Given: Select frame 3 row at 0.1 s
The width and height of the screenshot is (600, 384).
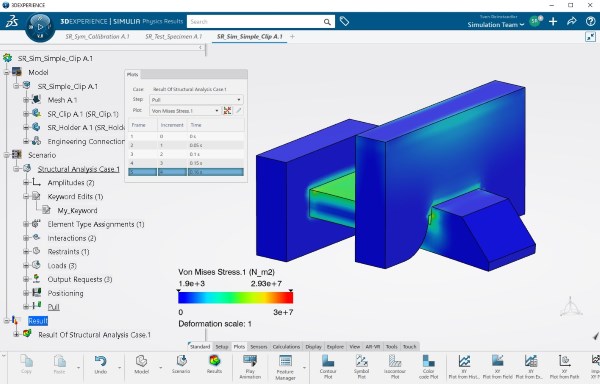Looking at the screenshot, I should (186, 154).
